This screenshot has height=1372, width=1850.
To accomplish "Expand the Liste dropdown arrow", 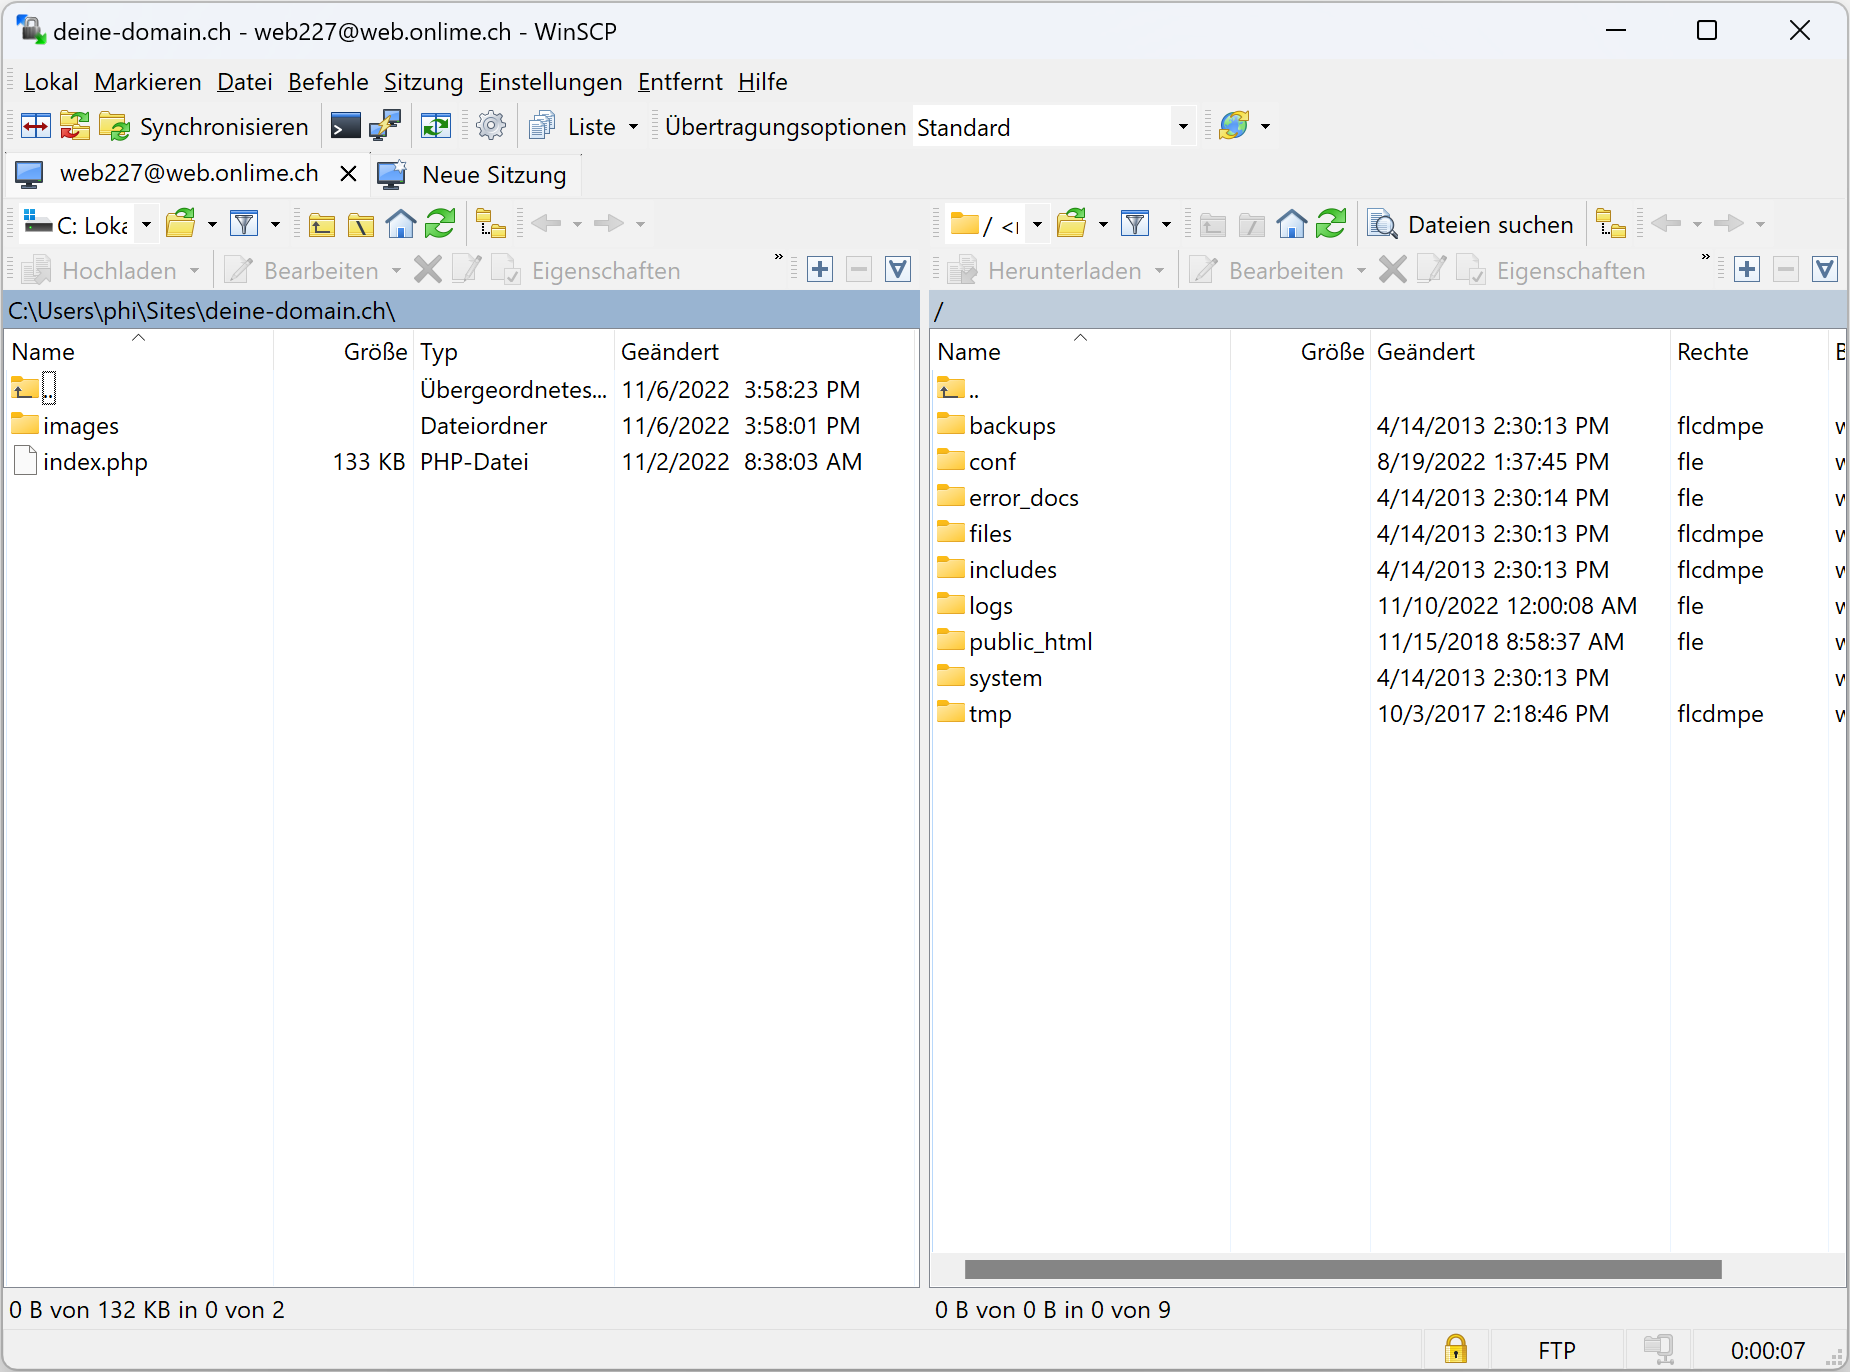I will pyautogui.click(x=633, y=127).
